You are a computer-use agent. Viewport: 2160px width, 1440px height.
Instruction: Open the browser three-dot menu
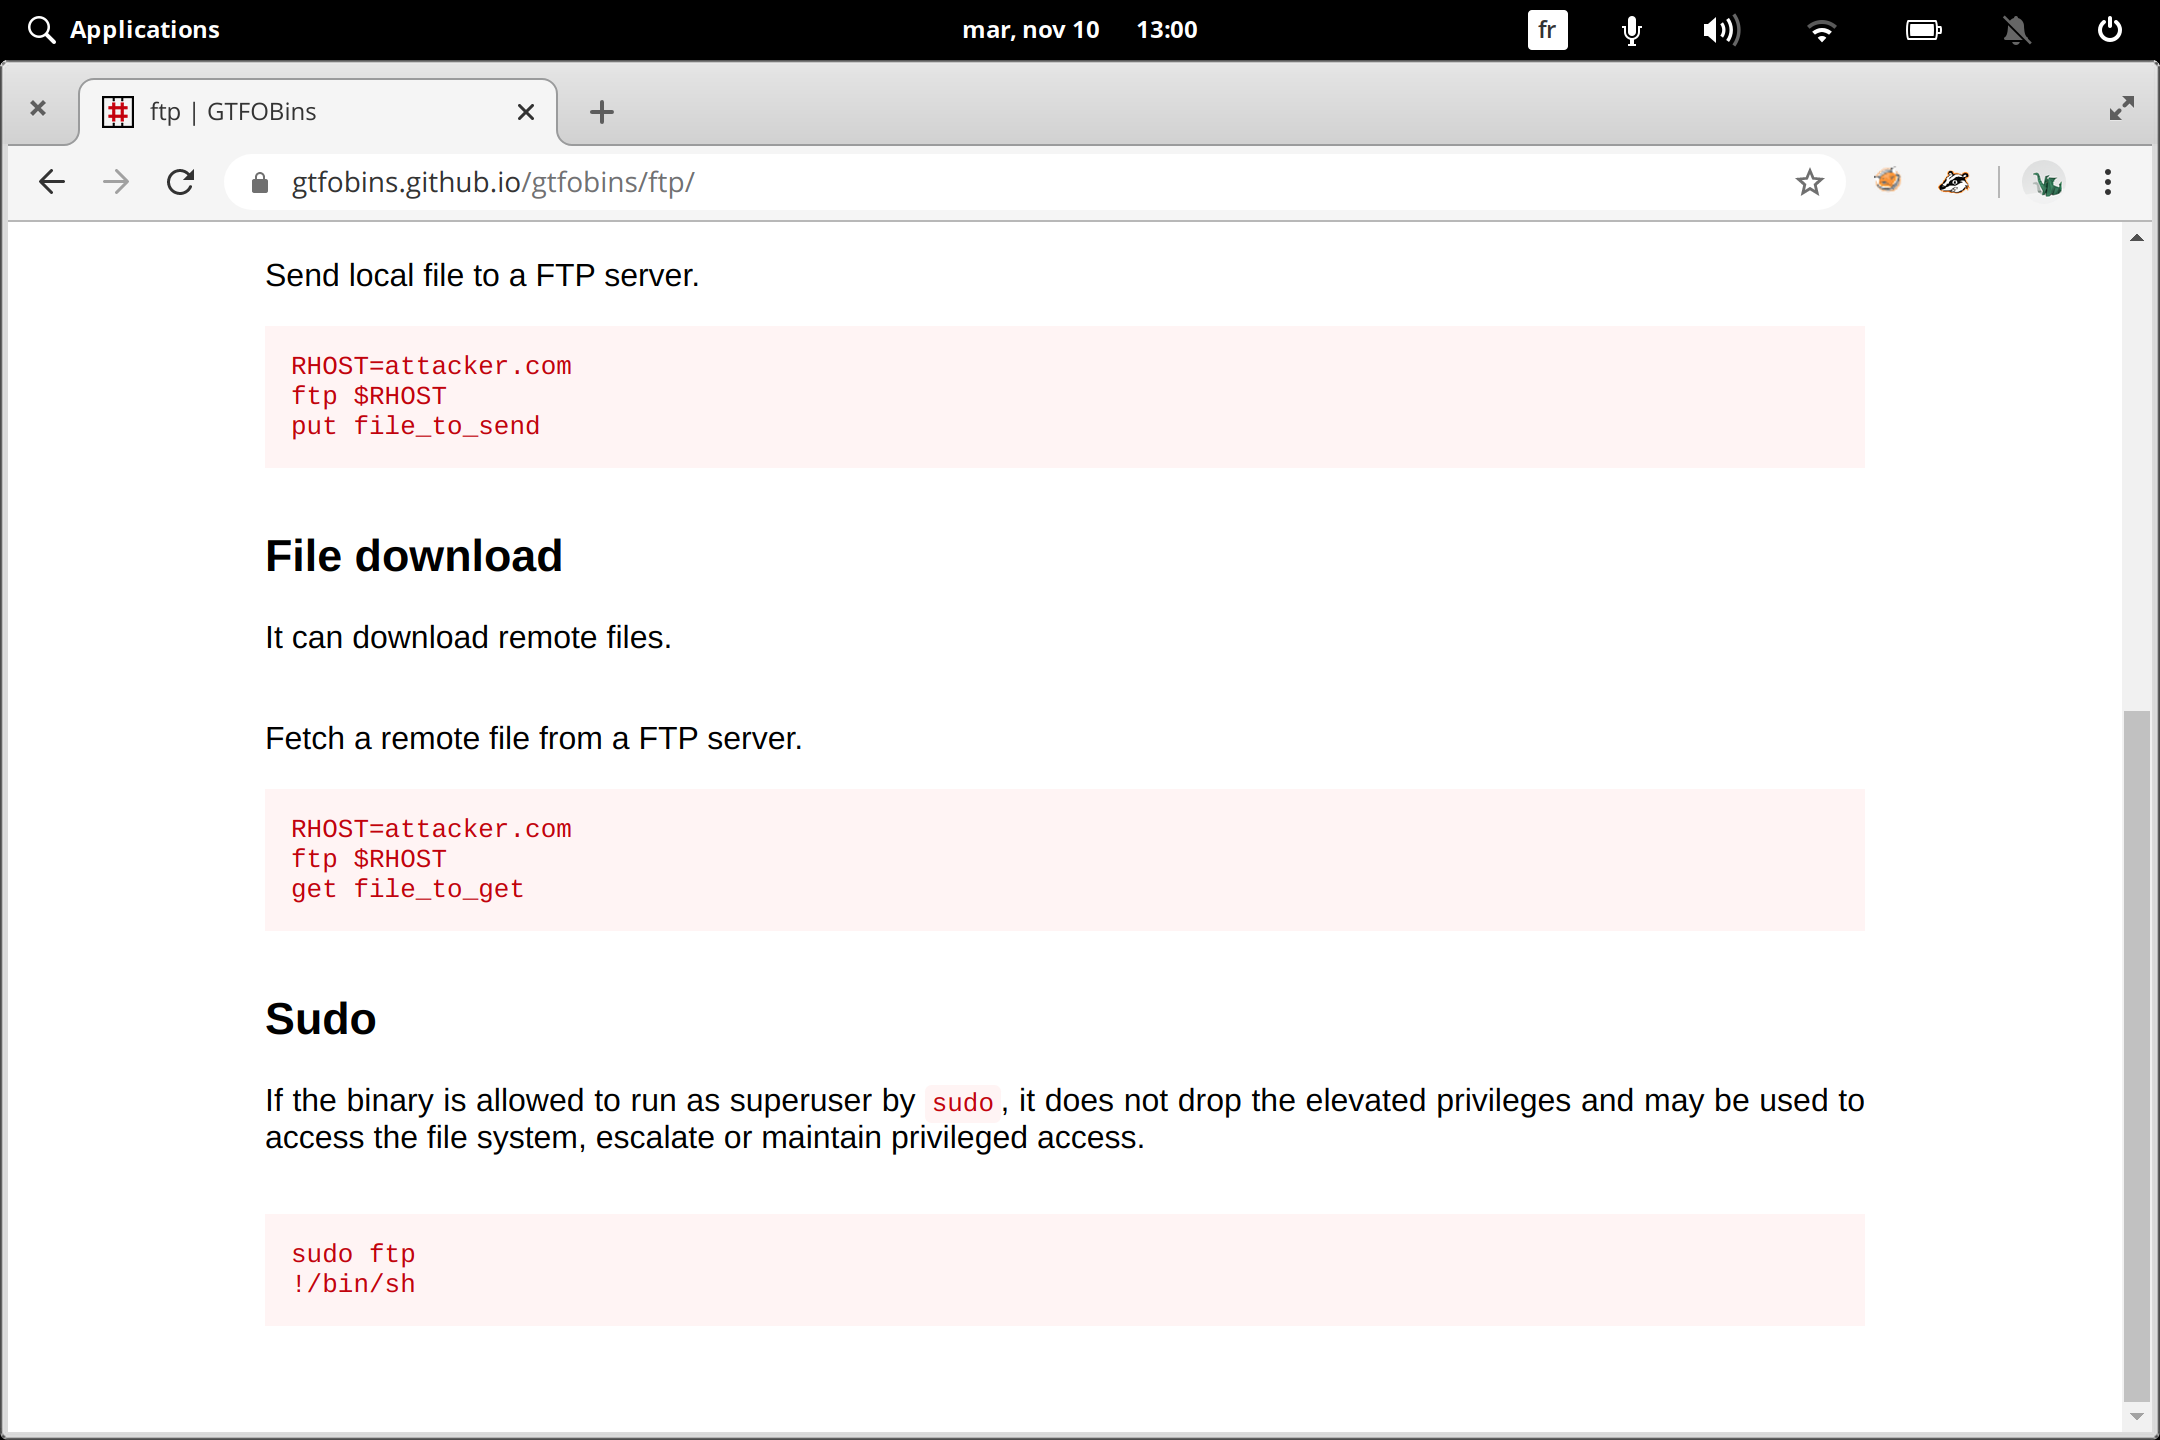(2108, 182)
